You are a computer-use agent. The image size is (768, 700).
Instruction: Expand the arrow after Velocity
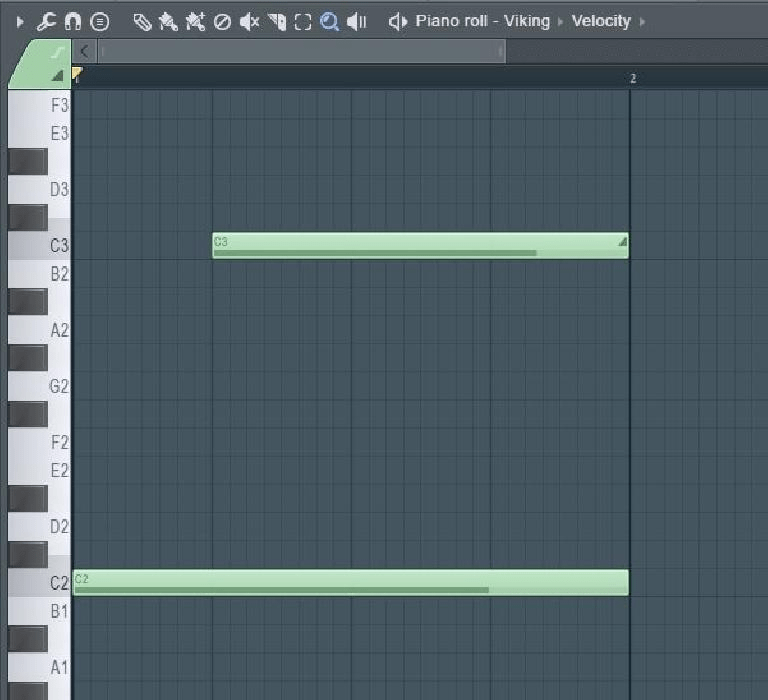pos(642,22)
